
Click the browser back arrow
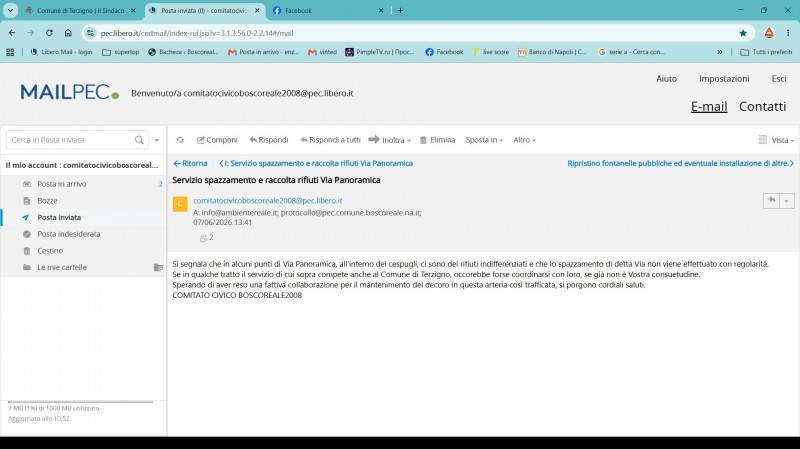click(x=12, y=33)
